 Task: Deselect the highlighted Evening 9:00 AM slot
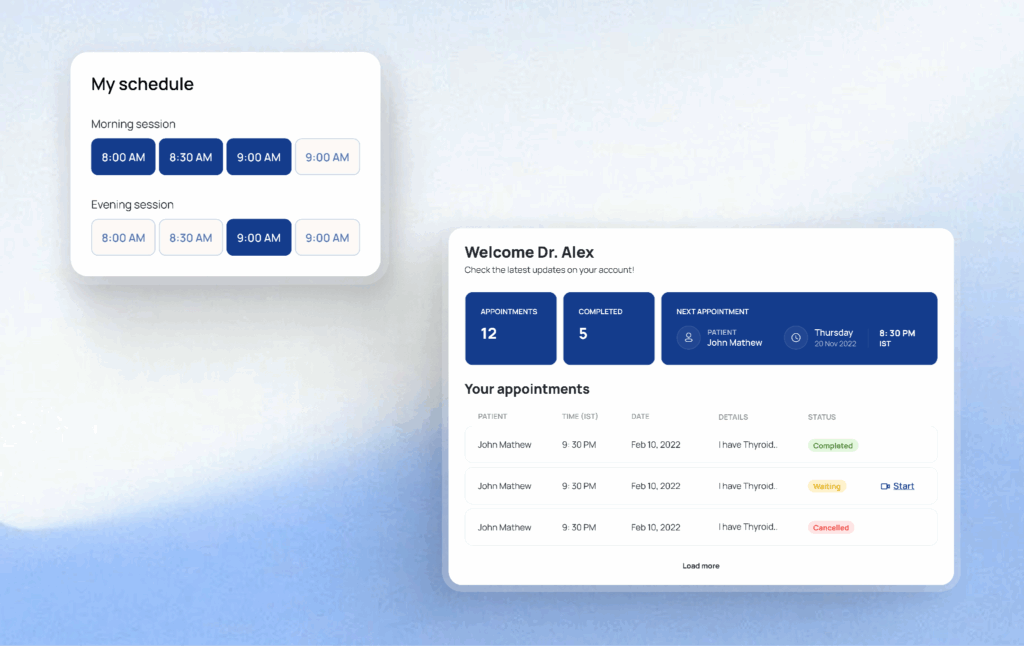259,237
